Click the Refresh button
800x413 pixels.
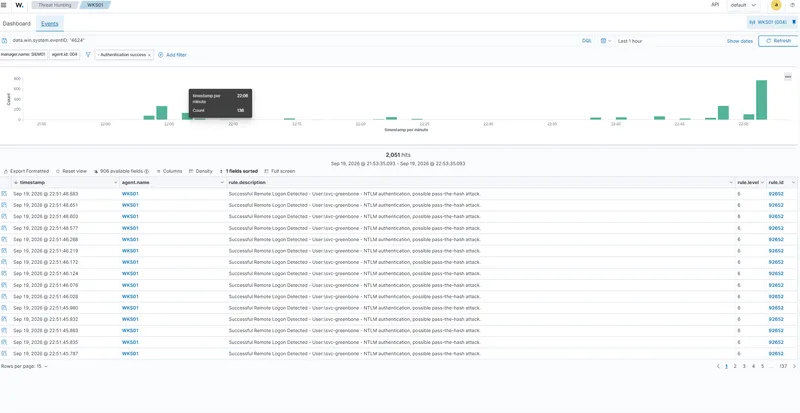[778, 41]
